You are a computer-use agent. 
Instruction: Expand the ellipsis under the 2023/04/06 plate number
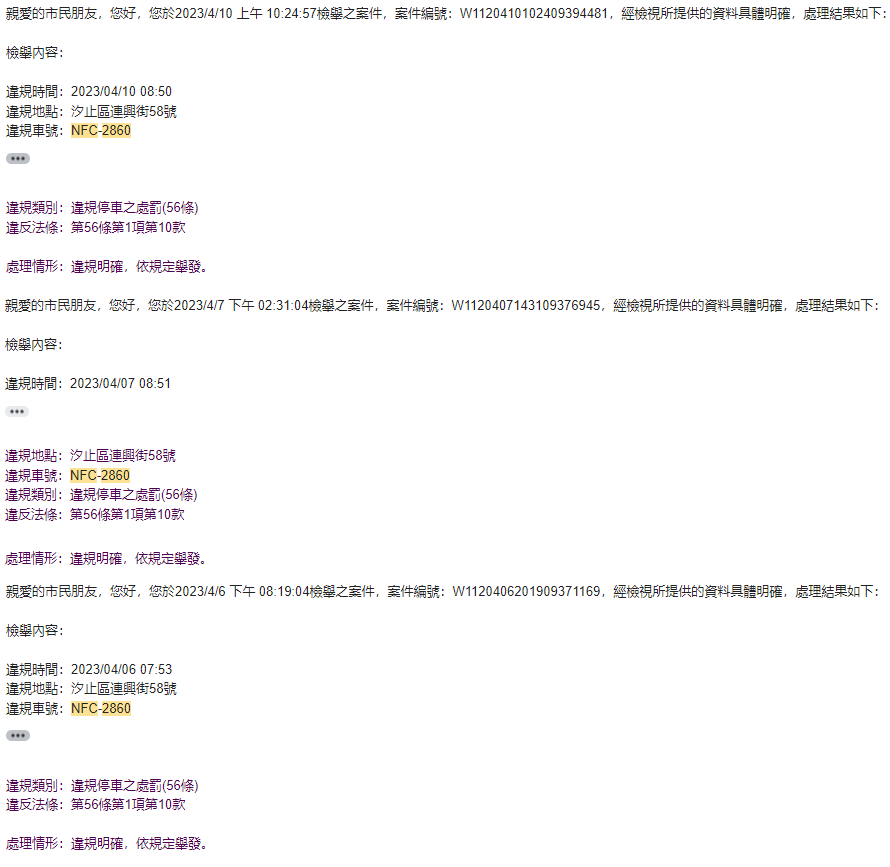(18, 736)
